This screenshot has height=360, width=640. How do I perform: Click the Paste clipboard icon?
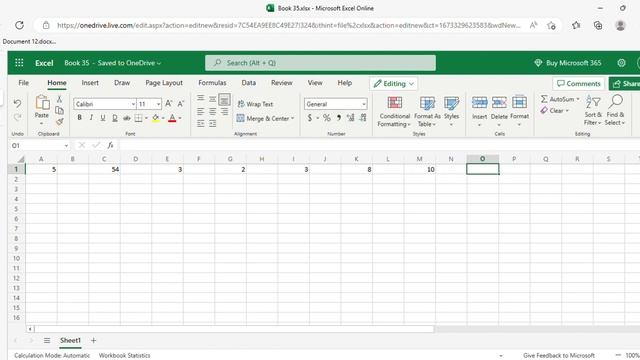click(42, 103)
